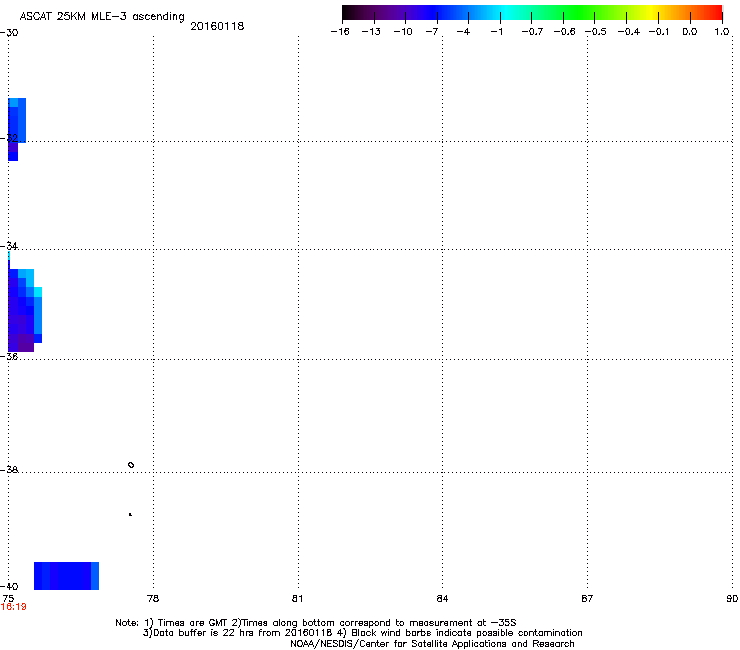
Task: Click colorbar label -0.4
Action: [628, 32]
